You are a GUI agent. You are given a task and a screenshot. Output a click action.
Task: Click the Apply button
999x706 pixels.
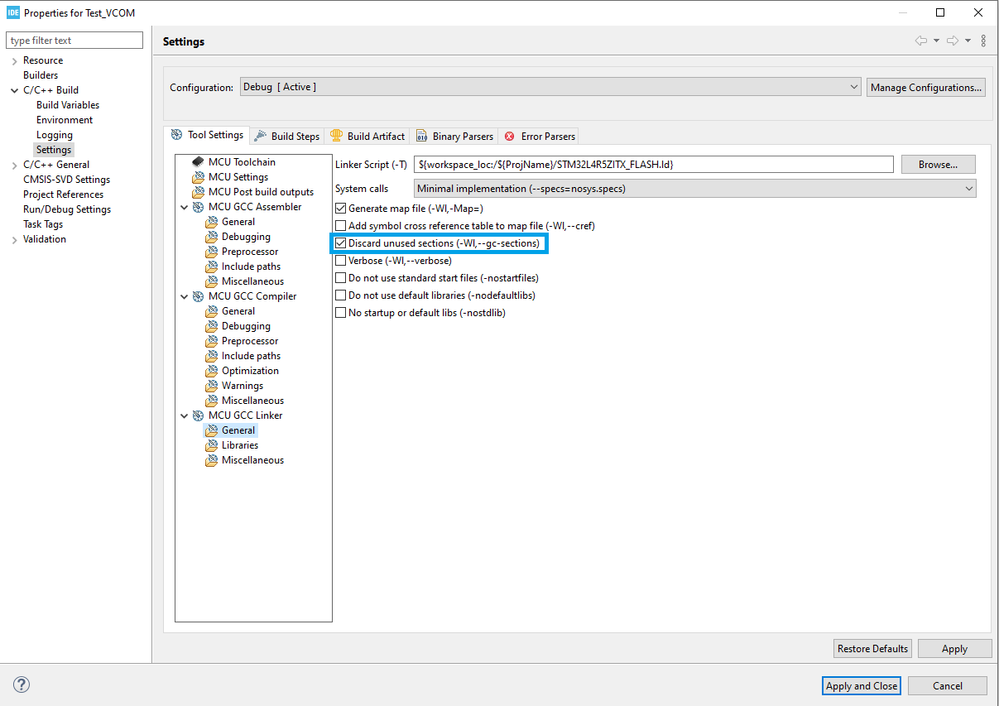pos(954,649)
